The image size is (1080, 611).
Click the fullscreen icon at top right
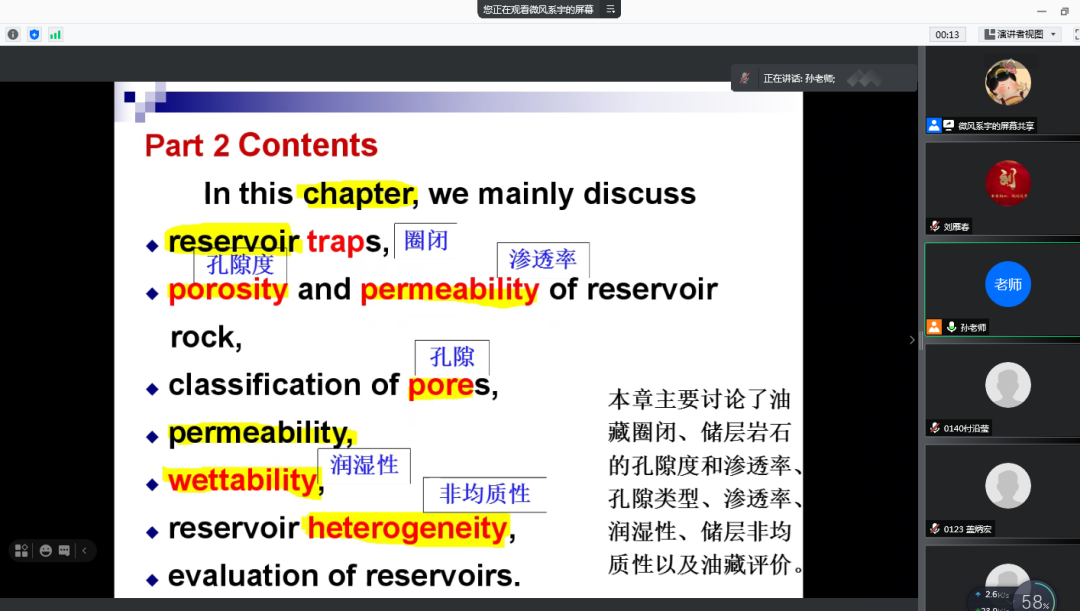tap(1076, 34)
